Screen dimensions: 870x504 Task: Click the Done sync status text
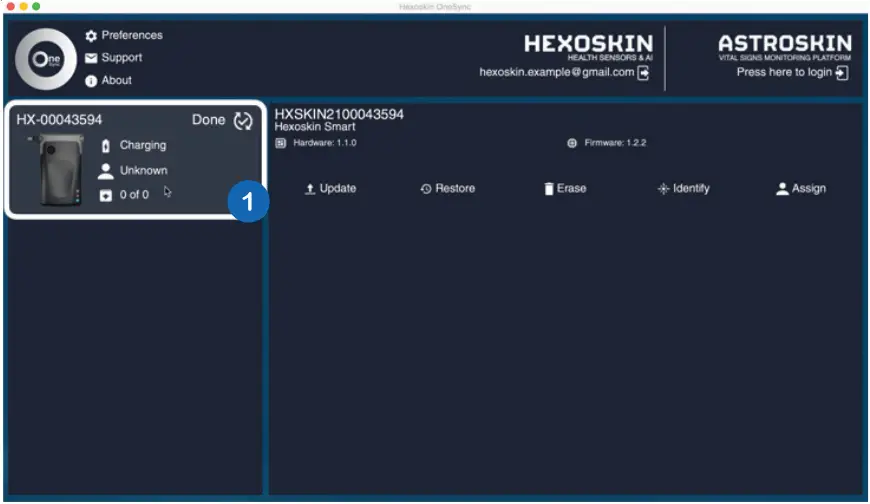click(x=209, y=120)
